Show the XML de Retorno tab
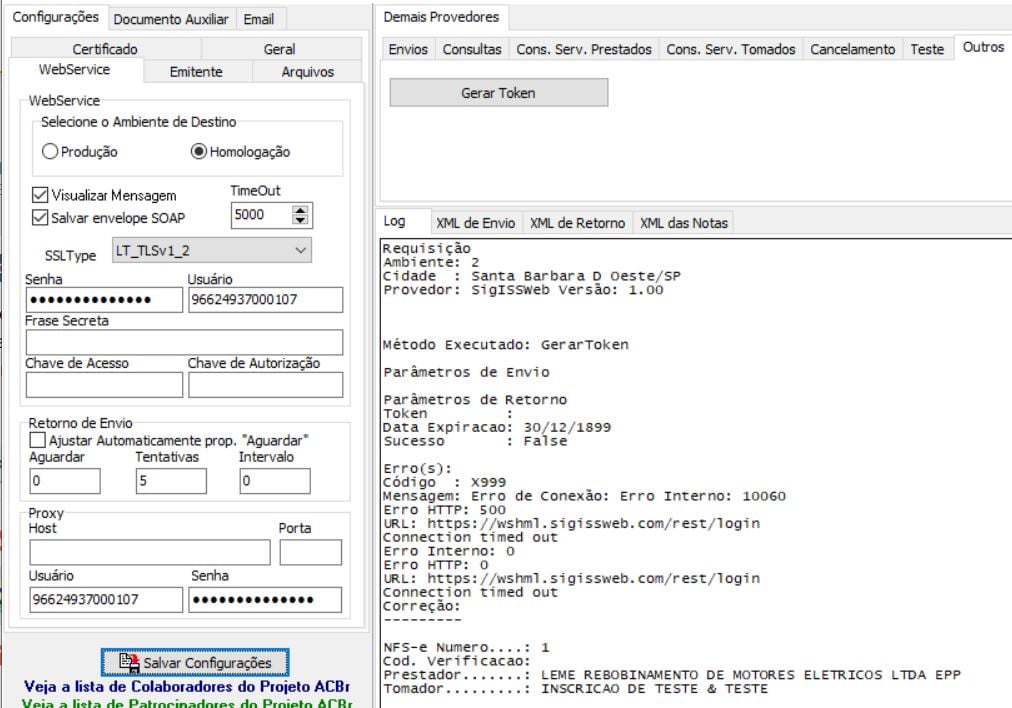This screenshot has height=708, width=1012. coord(578,223)
